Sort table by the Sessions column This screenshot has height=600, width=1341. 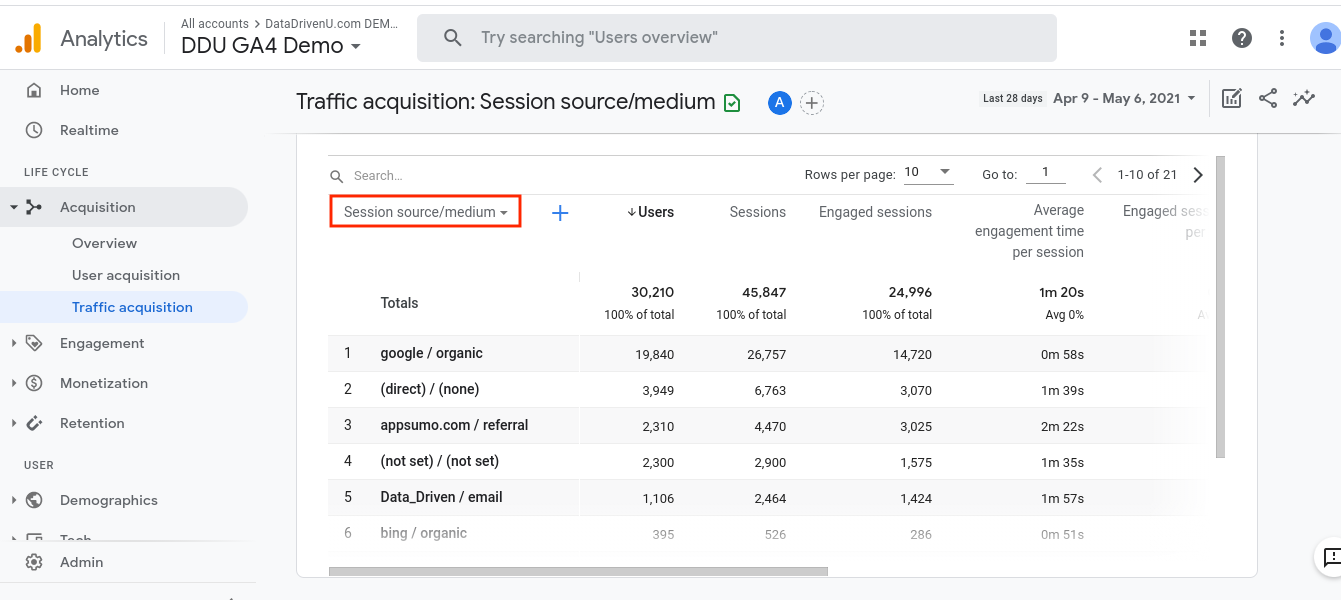(757, 212)
